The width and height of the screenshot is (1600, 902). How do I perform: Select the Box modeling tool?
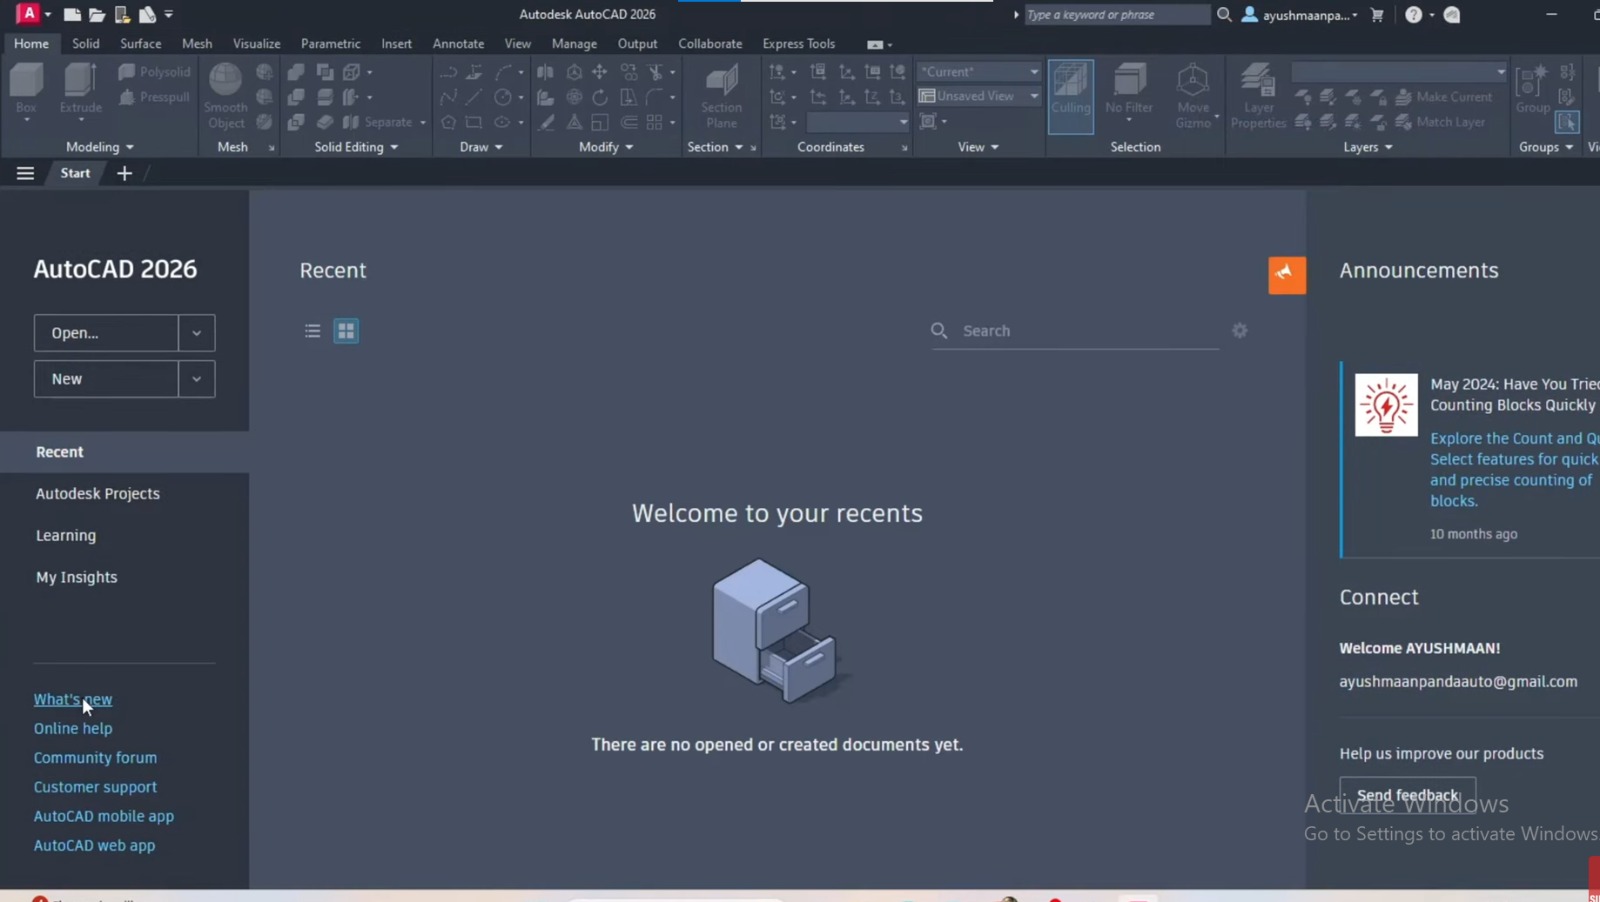click(x=27, y=91)
